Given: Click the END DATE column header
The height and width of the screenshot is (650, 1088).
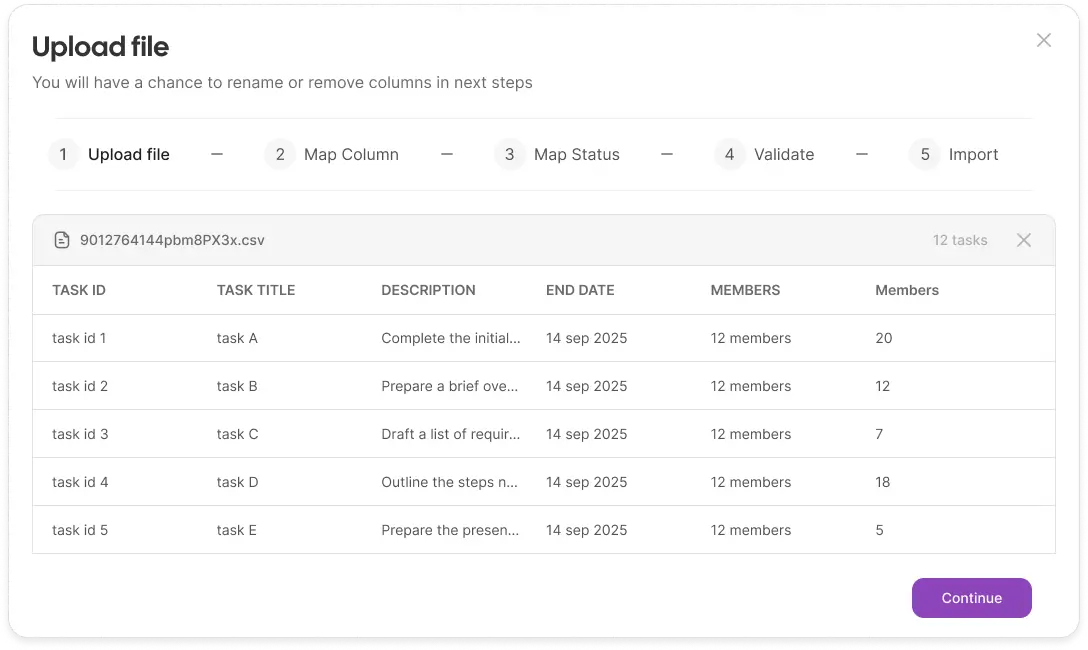Looking at the screenshot, I should click(x=580, y=290).
